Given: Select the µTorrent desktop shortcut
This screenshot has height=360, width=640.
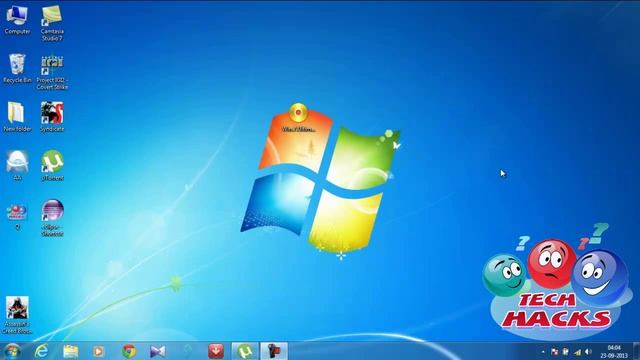Looking at the screenshot, I should [x=52, y=166].
